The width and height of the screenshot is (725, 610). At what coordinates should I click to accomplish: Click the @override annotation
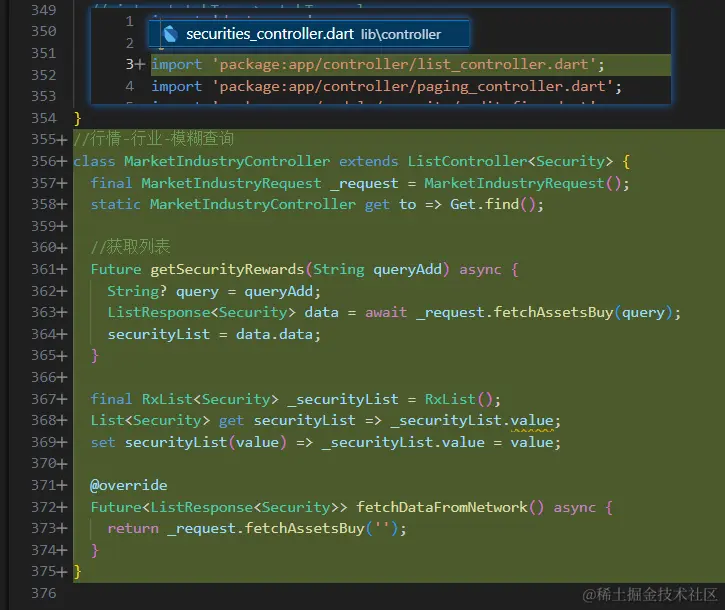129,485
